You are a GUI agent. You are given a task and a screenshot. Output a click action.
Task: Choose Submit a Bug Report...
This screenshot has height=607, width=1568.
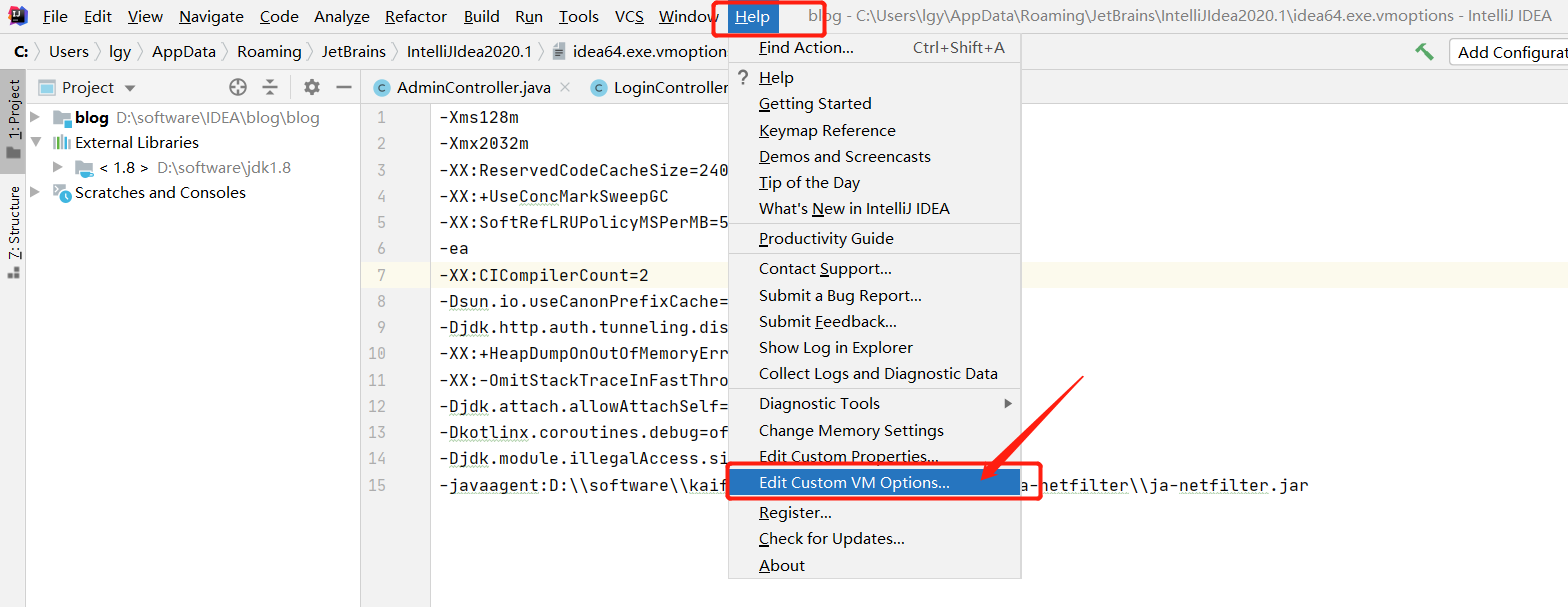(x=874, y=296)
